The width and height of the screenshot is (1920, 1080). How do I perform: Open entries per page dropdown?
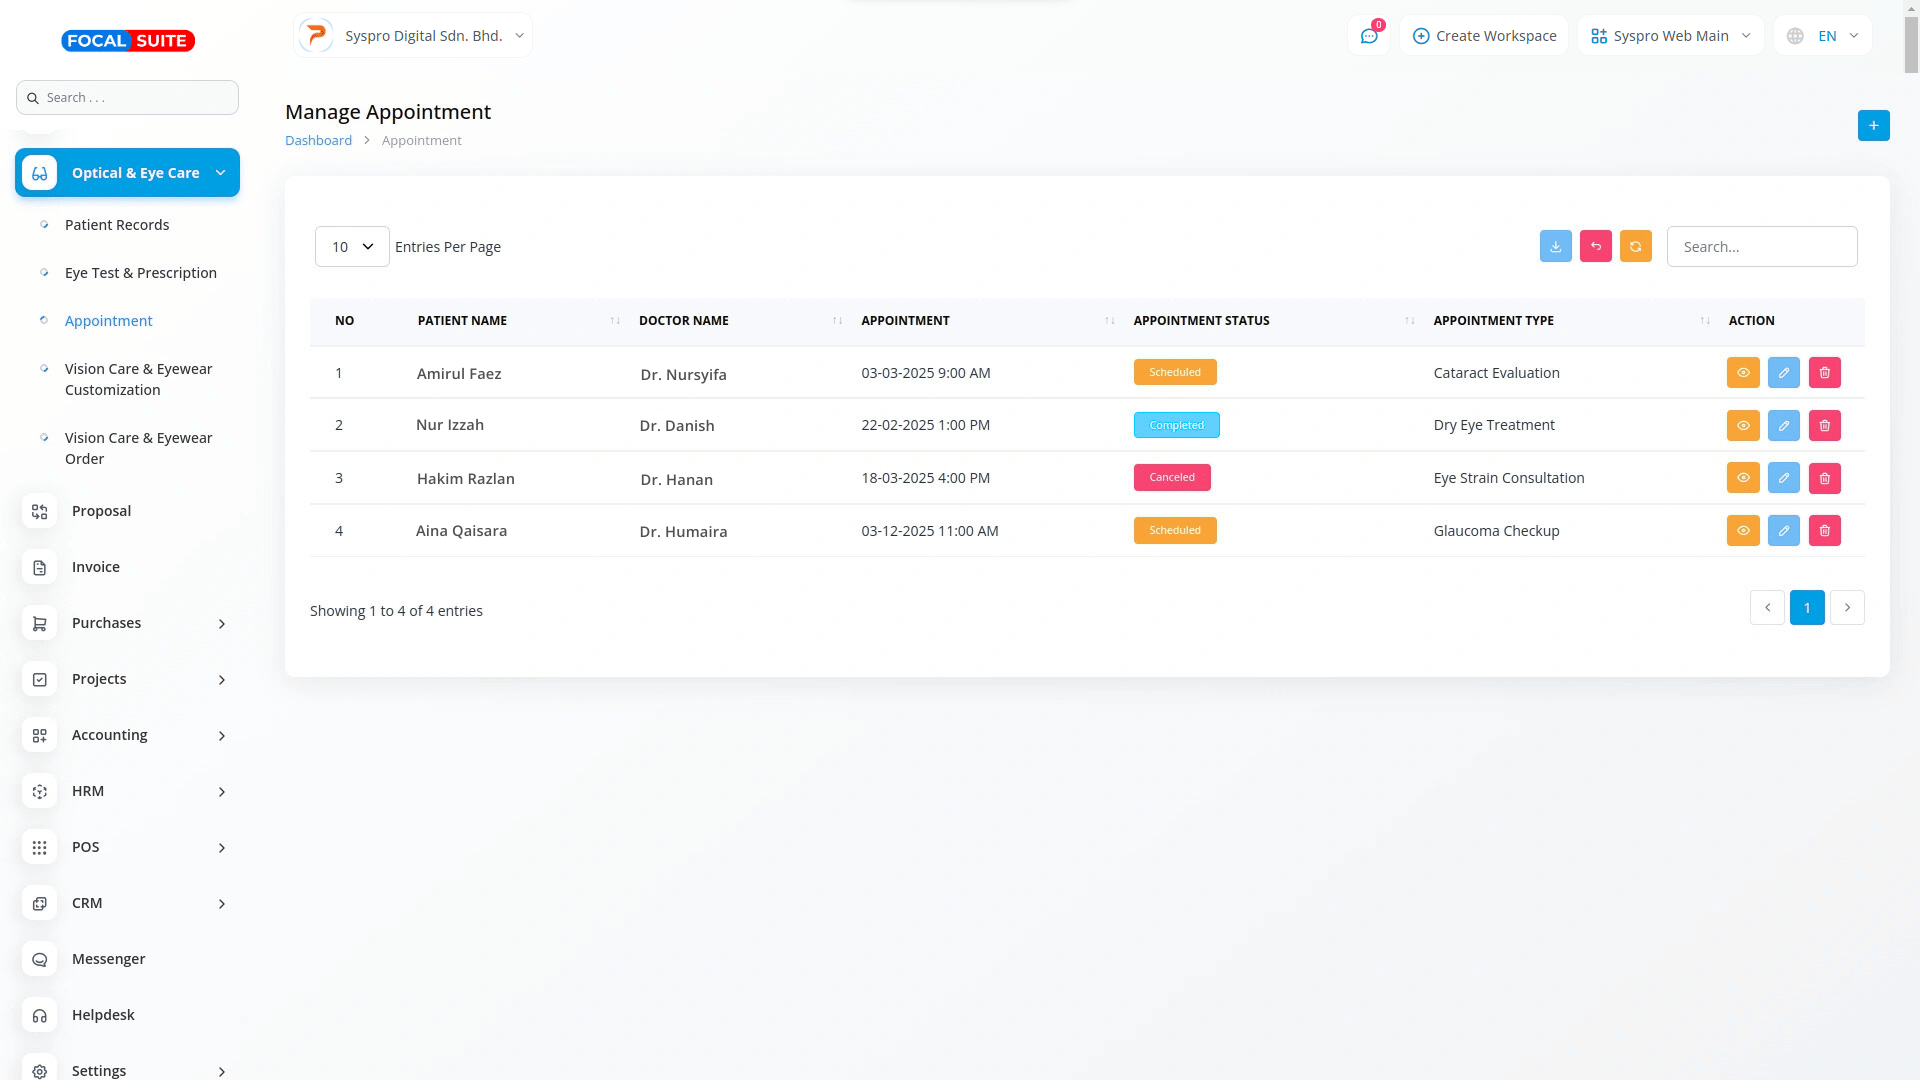pyautogui.click(x=352, y=247)
